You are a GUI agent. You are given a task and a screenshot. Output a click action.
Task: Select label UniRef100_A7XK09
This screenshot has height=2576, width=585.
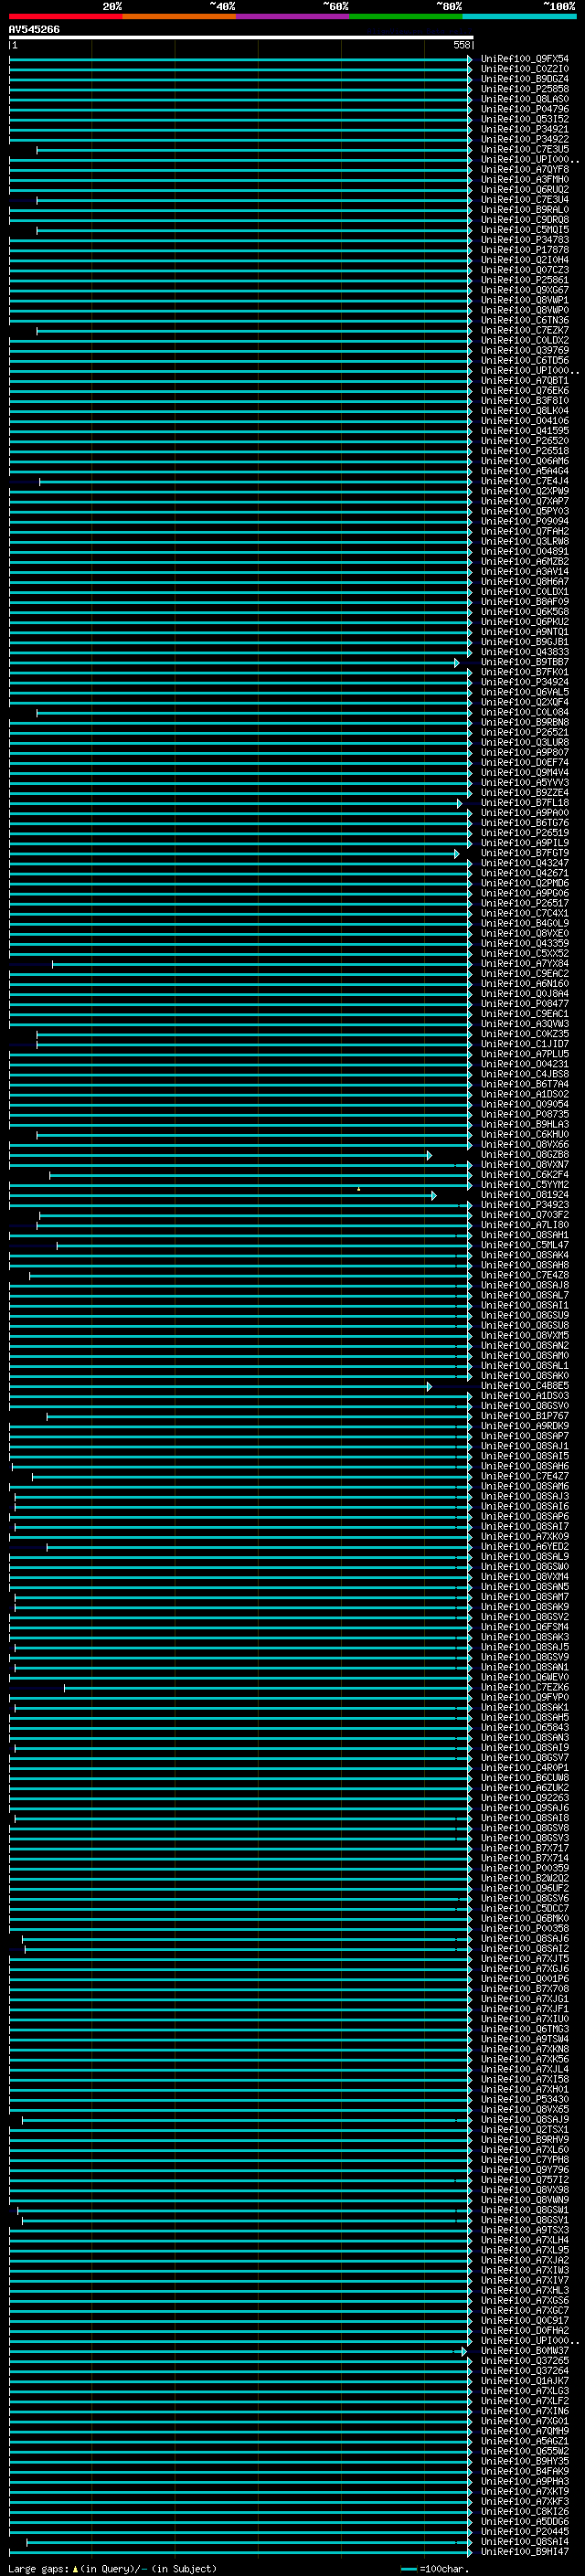tap(525, 1537)
